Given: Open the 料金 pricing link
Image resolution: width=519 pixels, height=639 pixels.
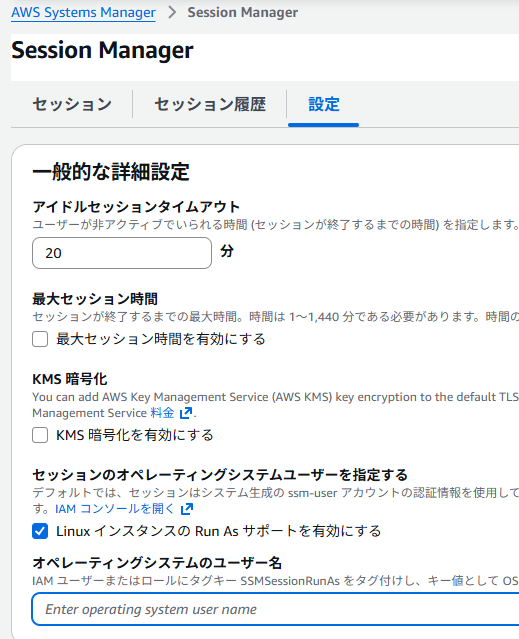Looking at the screenshot, I should [x=162, y=413].
